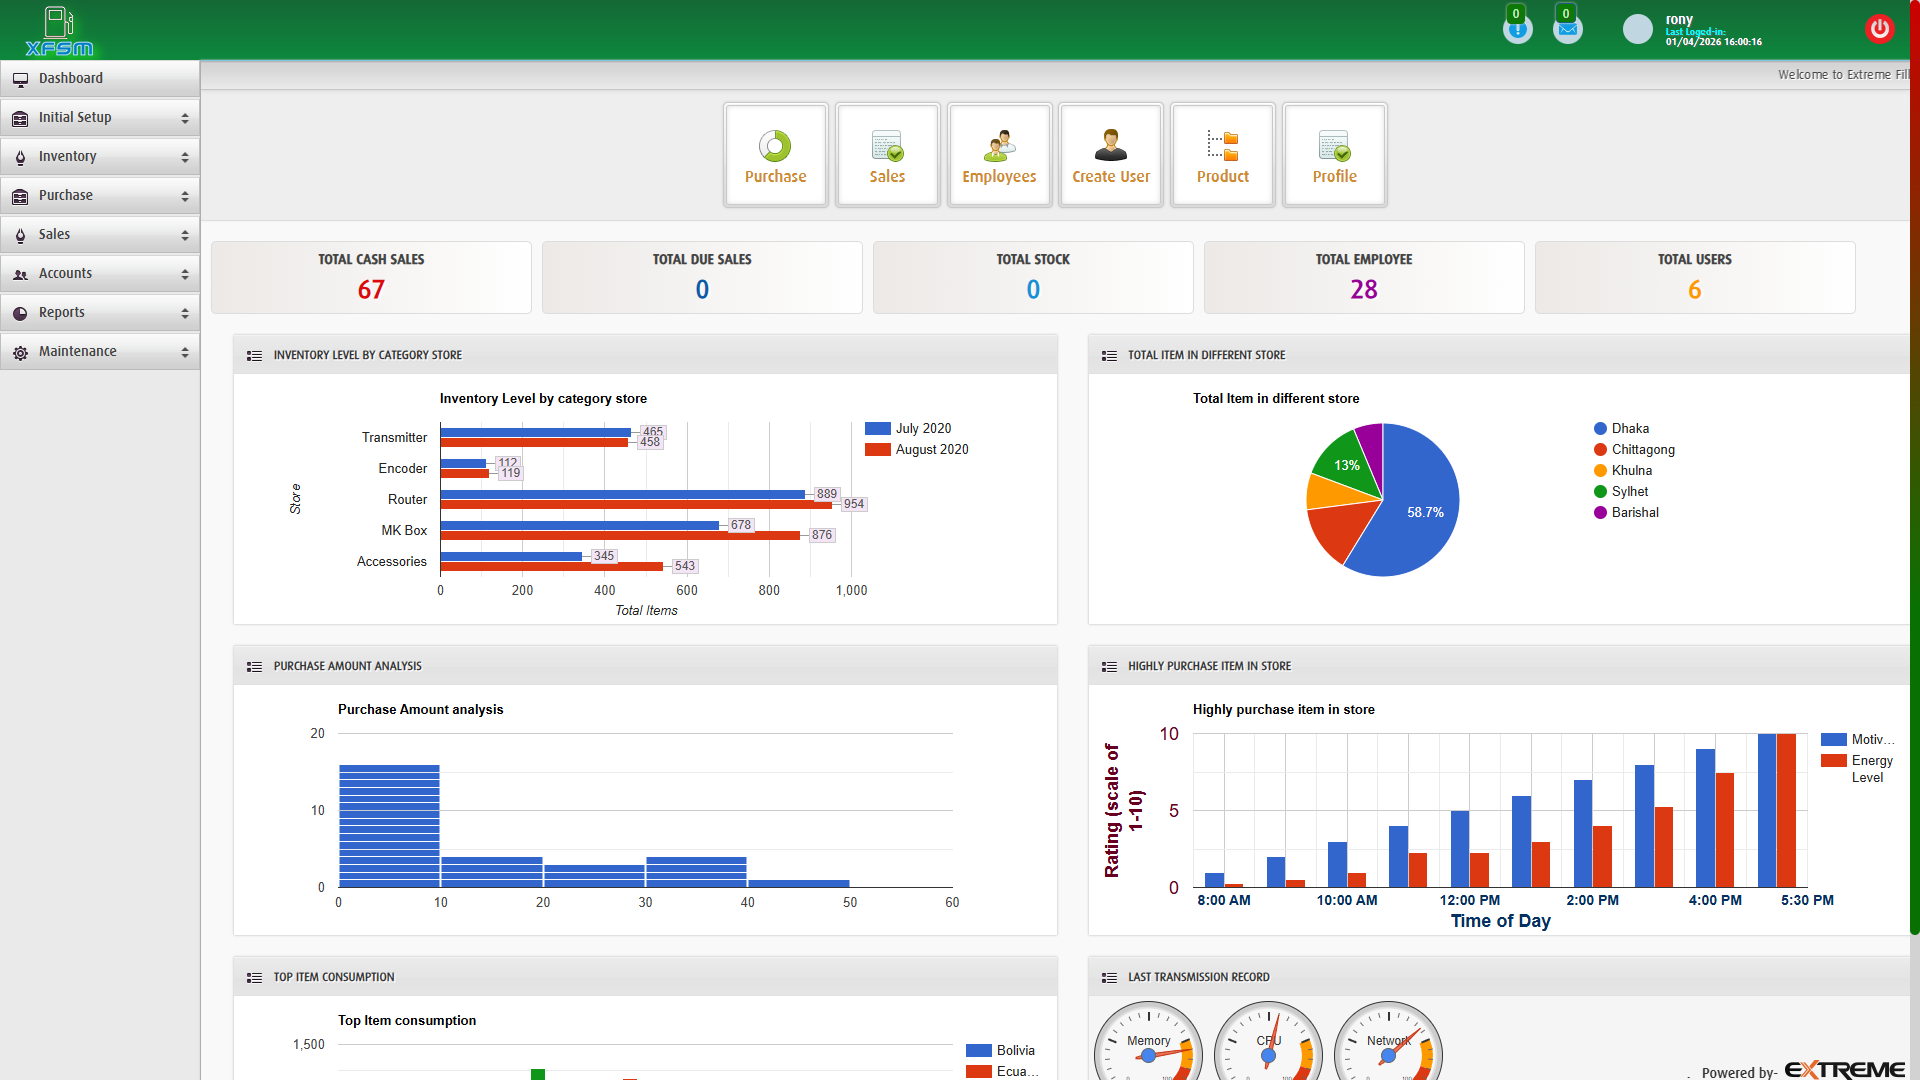This screenshot has width=1920, height=1080.
Task: Click the Sales shortcut icon
Action: tap(887, 154)
